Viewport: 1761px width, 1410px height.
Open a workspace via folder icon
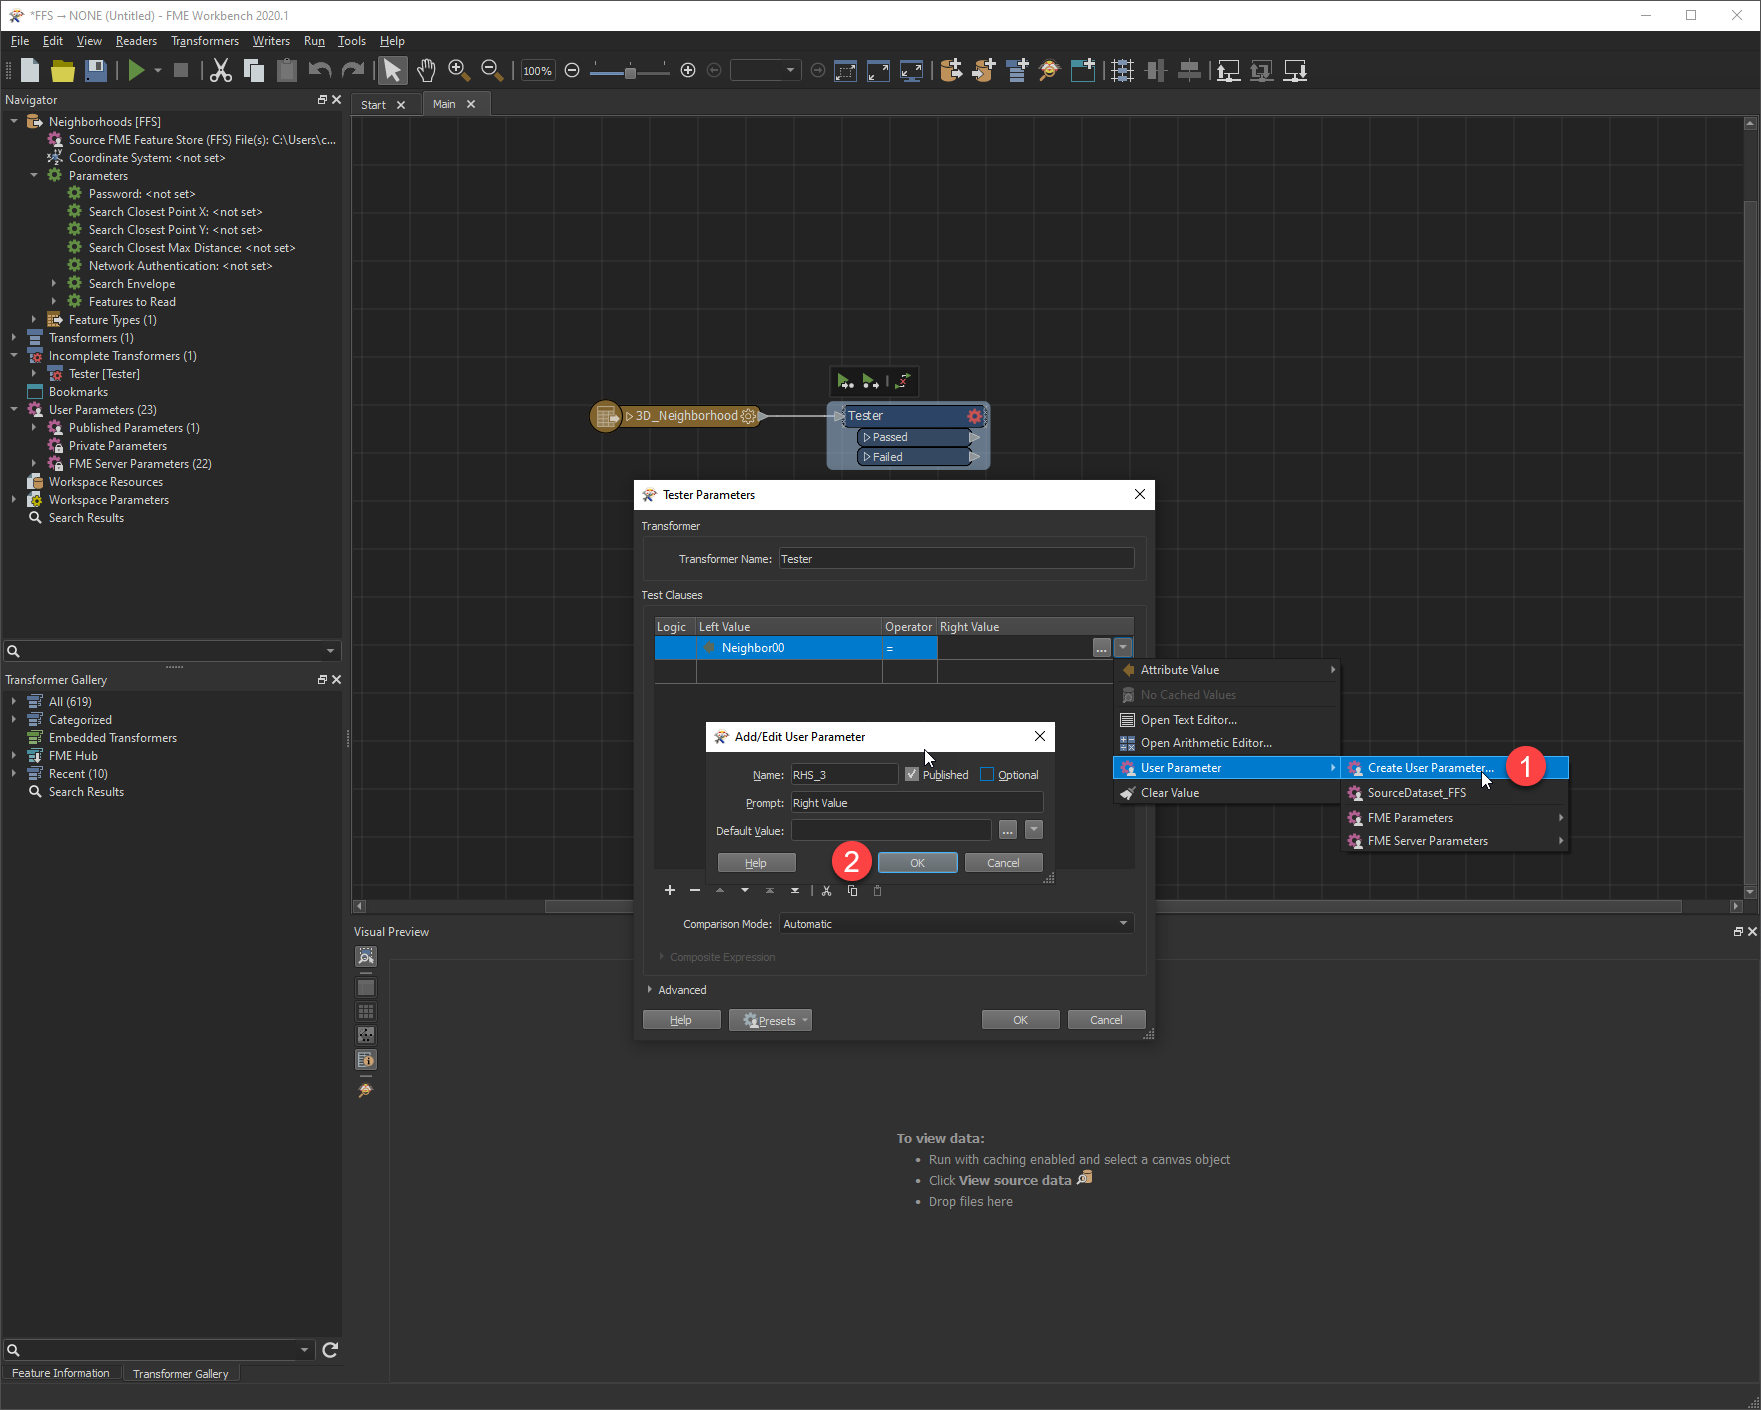(x=63, y=70)
